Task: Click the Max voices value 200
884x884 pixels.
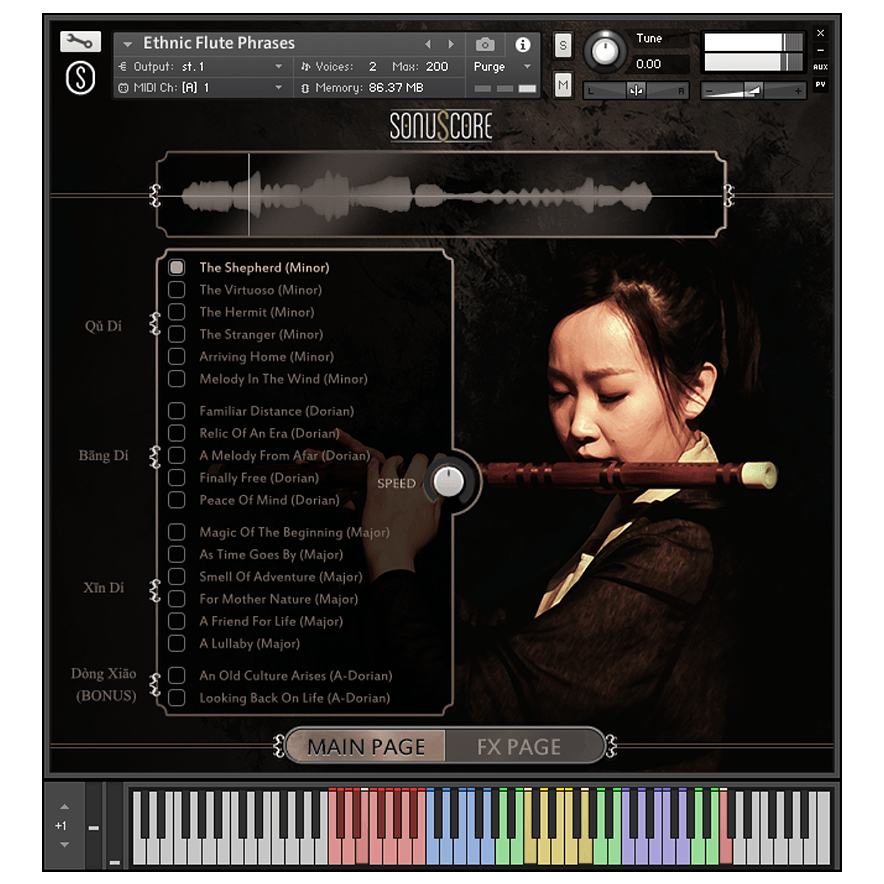Action: coord(437,67)
